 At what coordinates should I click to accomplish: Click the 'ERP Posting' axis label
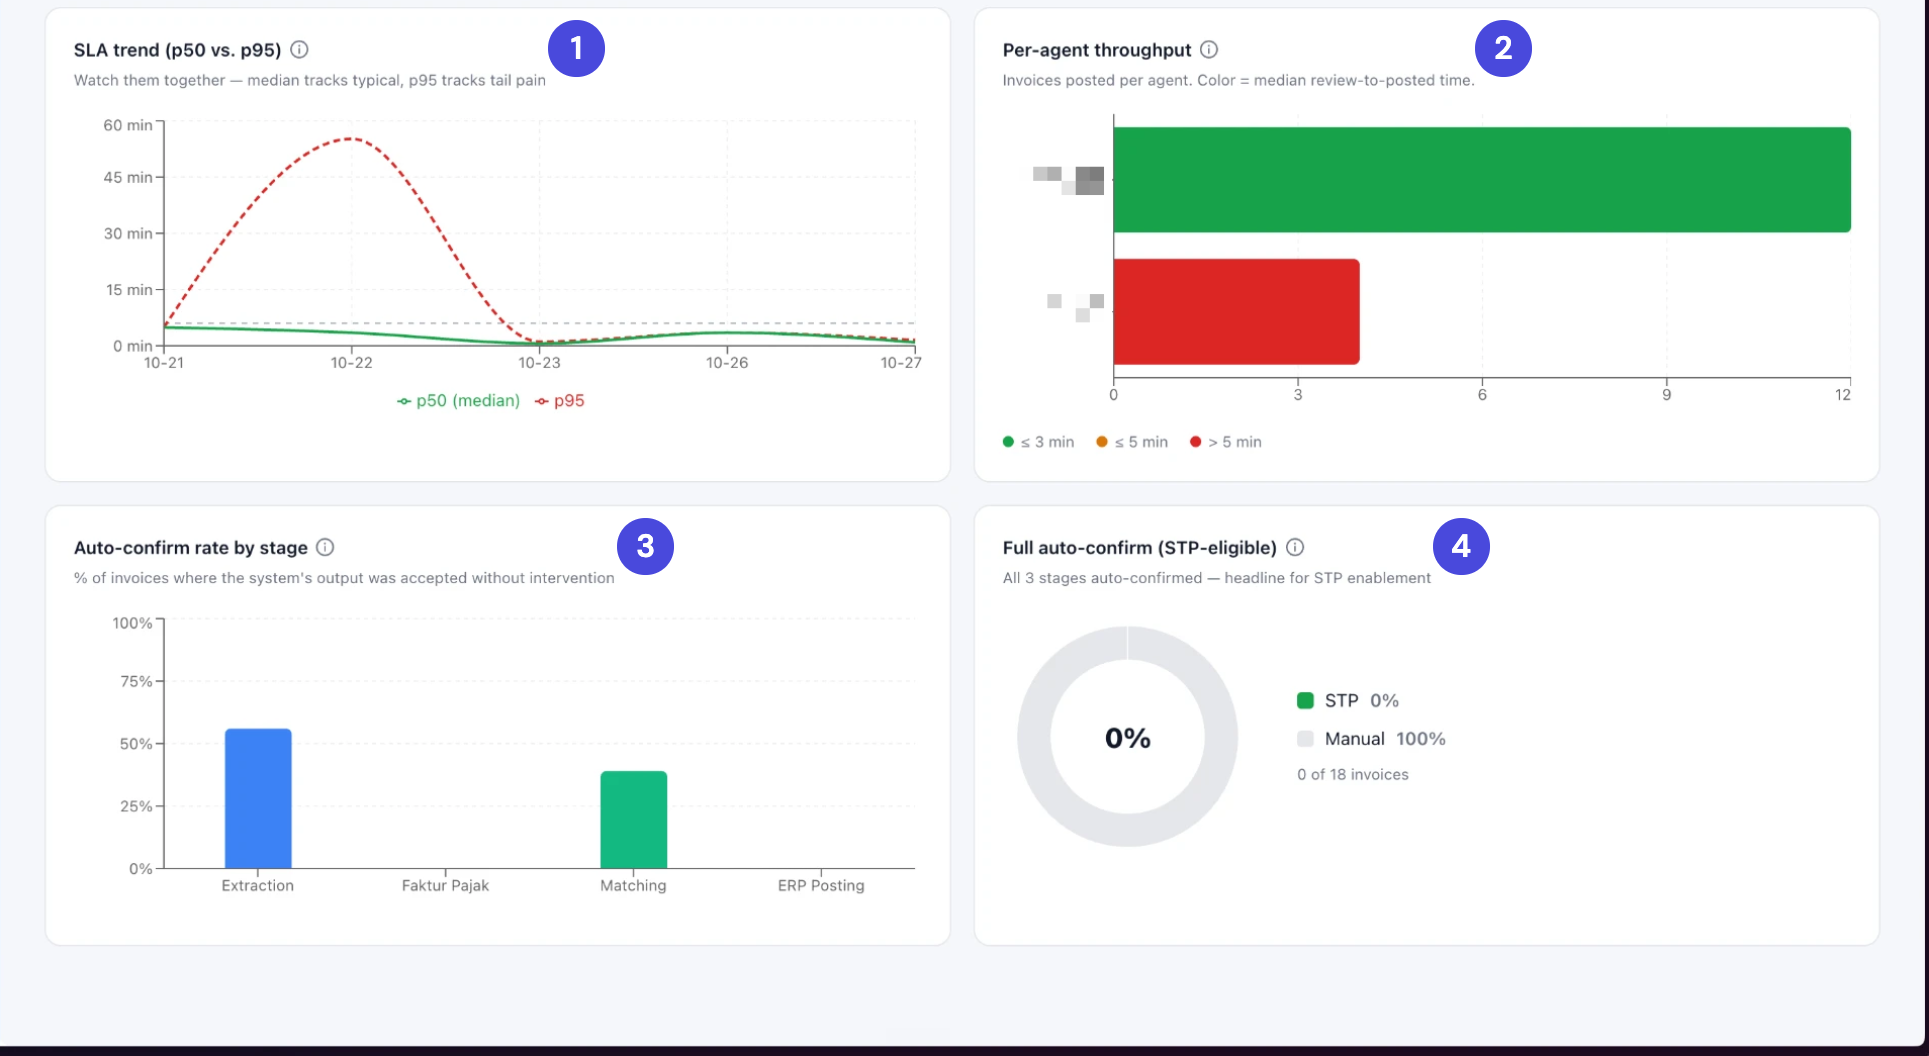pos(821,886)
